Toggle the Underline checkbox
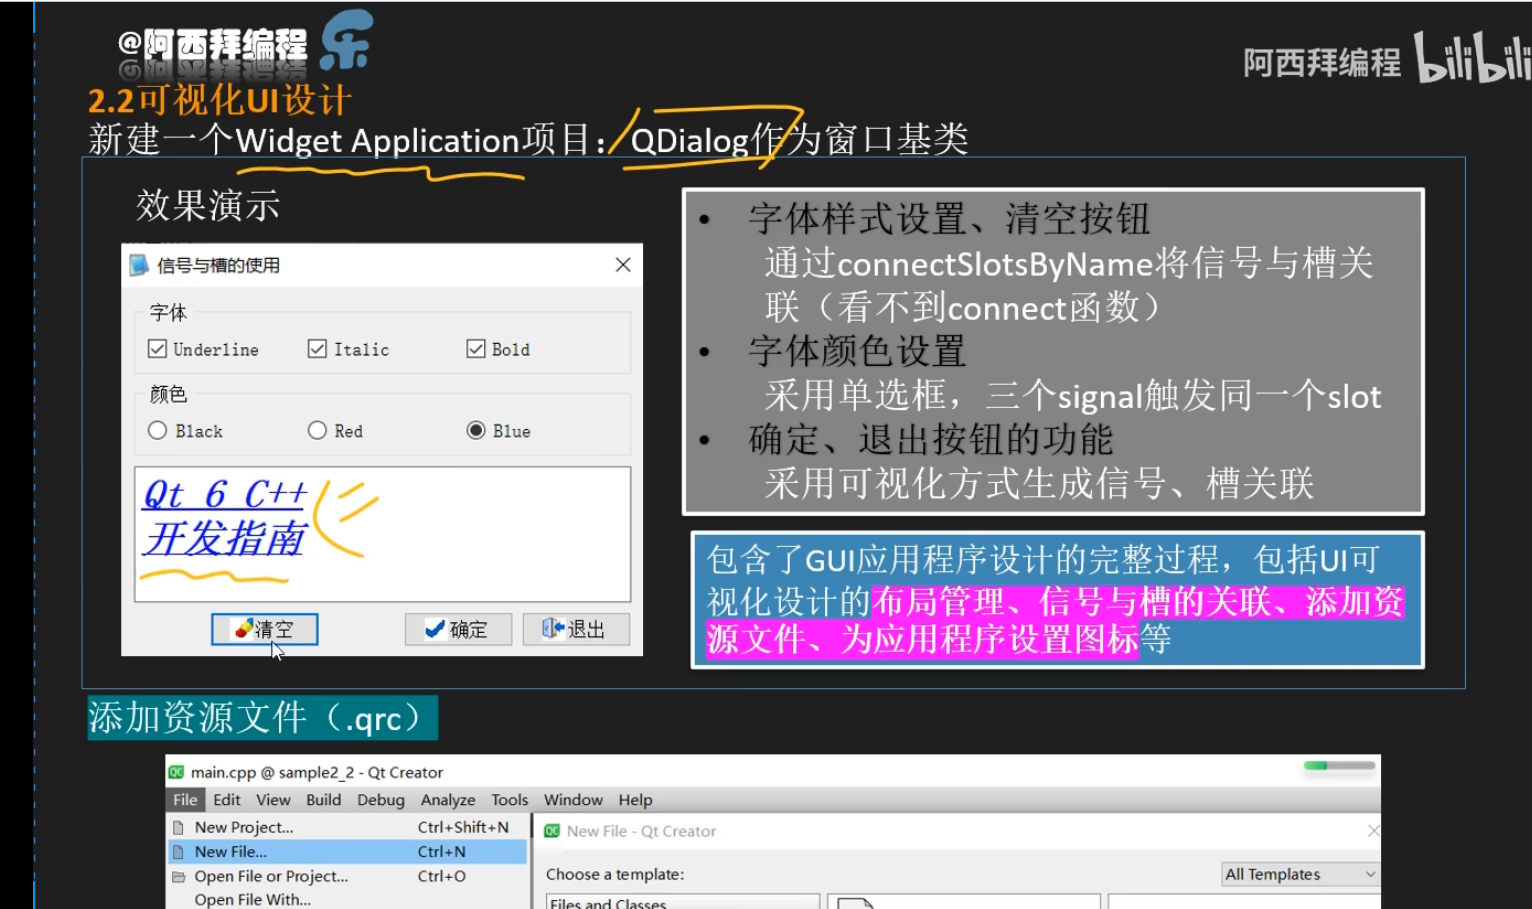The height and width of the screenshot is (909, 1532). coord(157,349)
